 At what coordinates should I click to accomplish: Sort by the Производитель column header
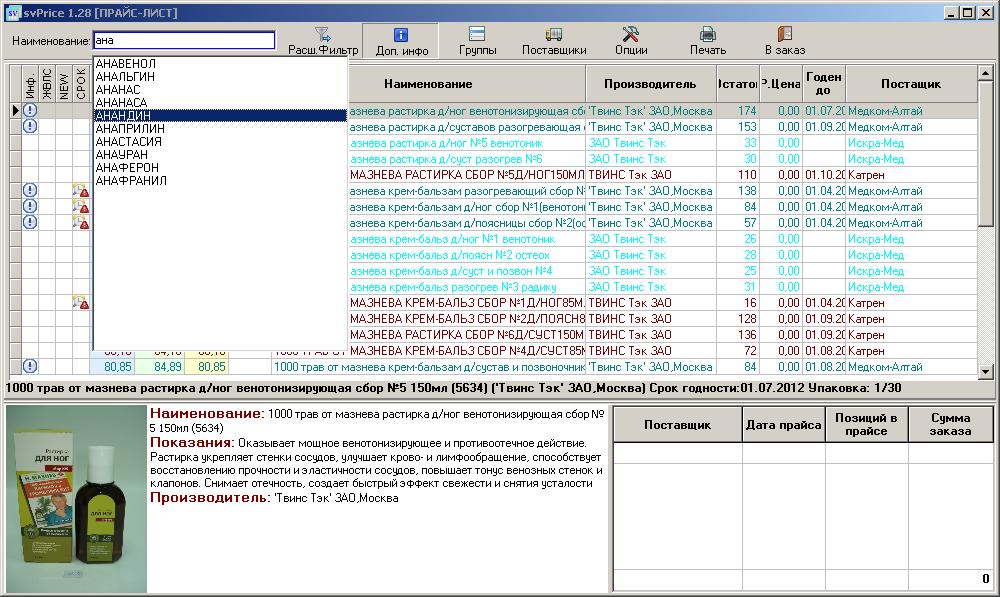click(650, 85)
